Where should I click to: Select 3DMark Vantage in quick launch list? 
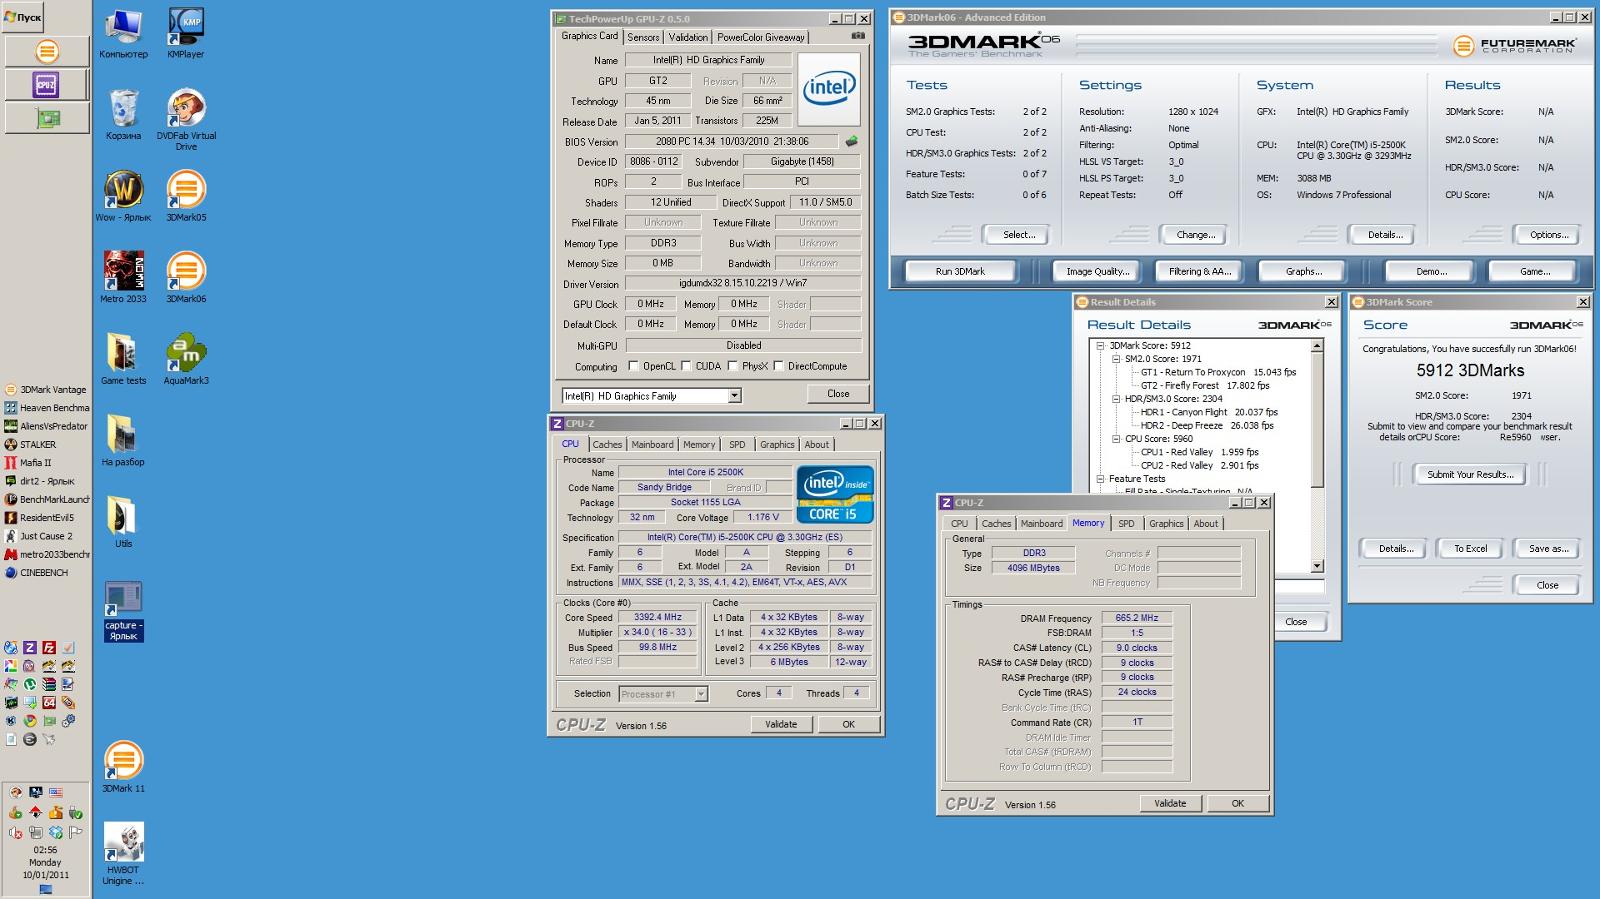point(46,390)
